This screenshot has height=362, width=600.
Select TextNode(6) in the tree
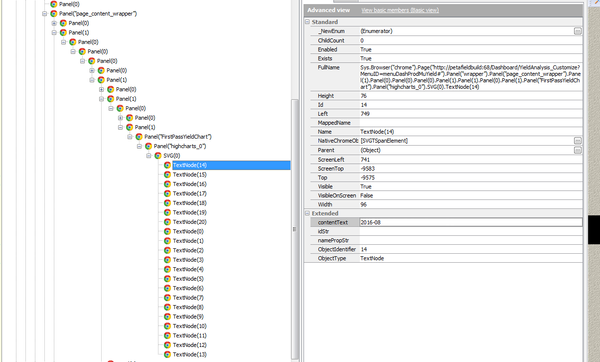(188, 288)
